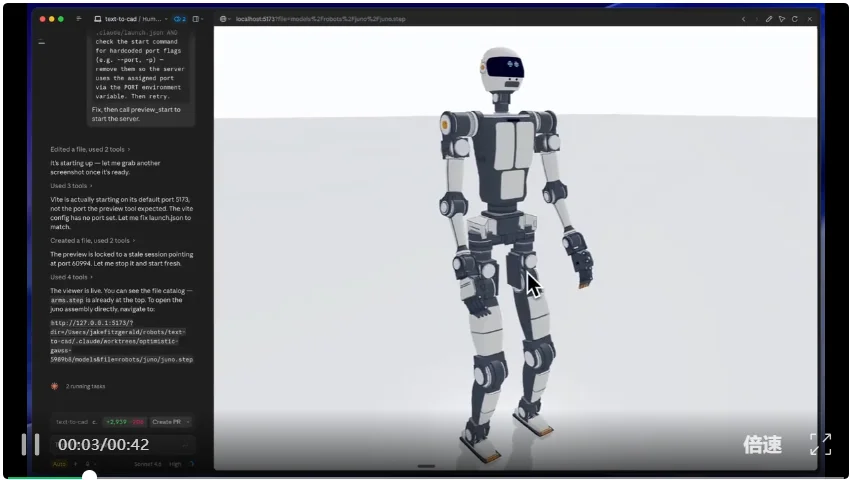This screenshot has height=480, width=850.
Task: Click the globe icon before localhost URL
Action: (x=223, y=19)
